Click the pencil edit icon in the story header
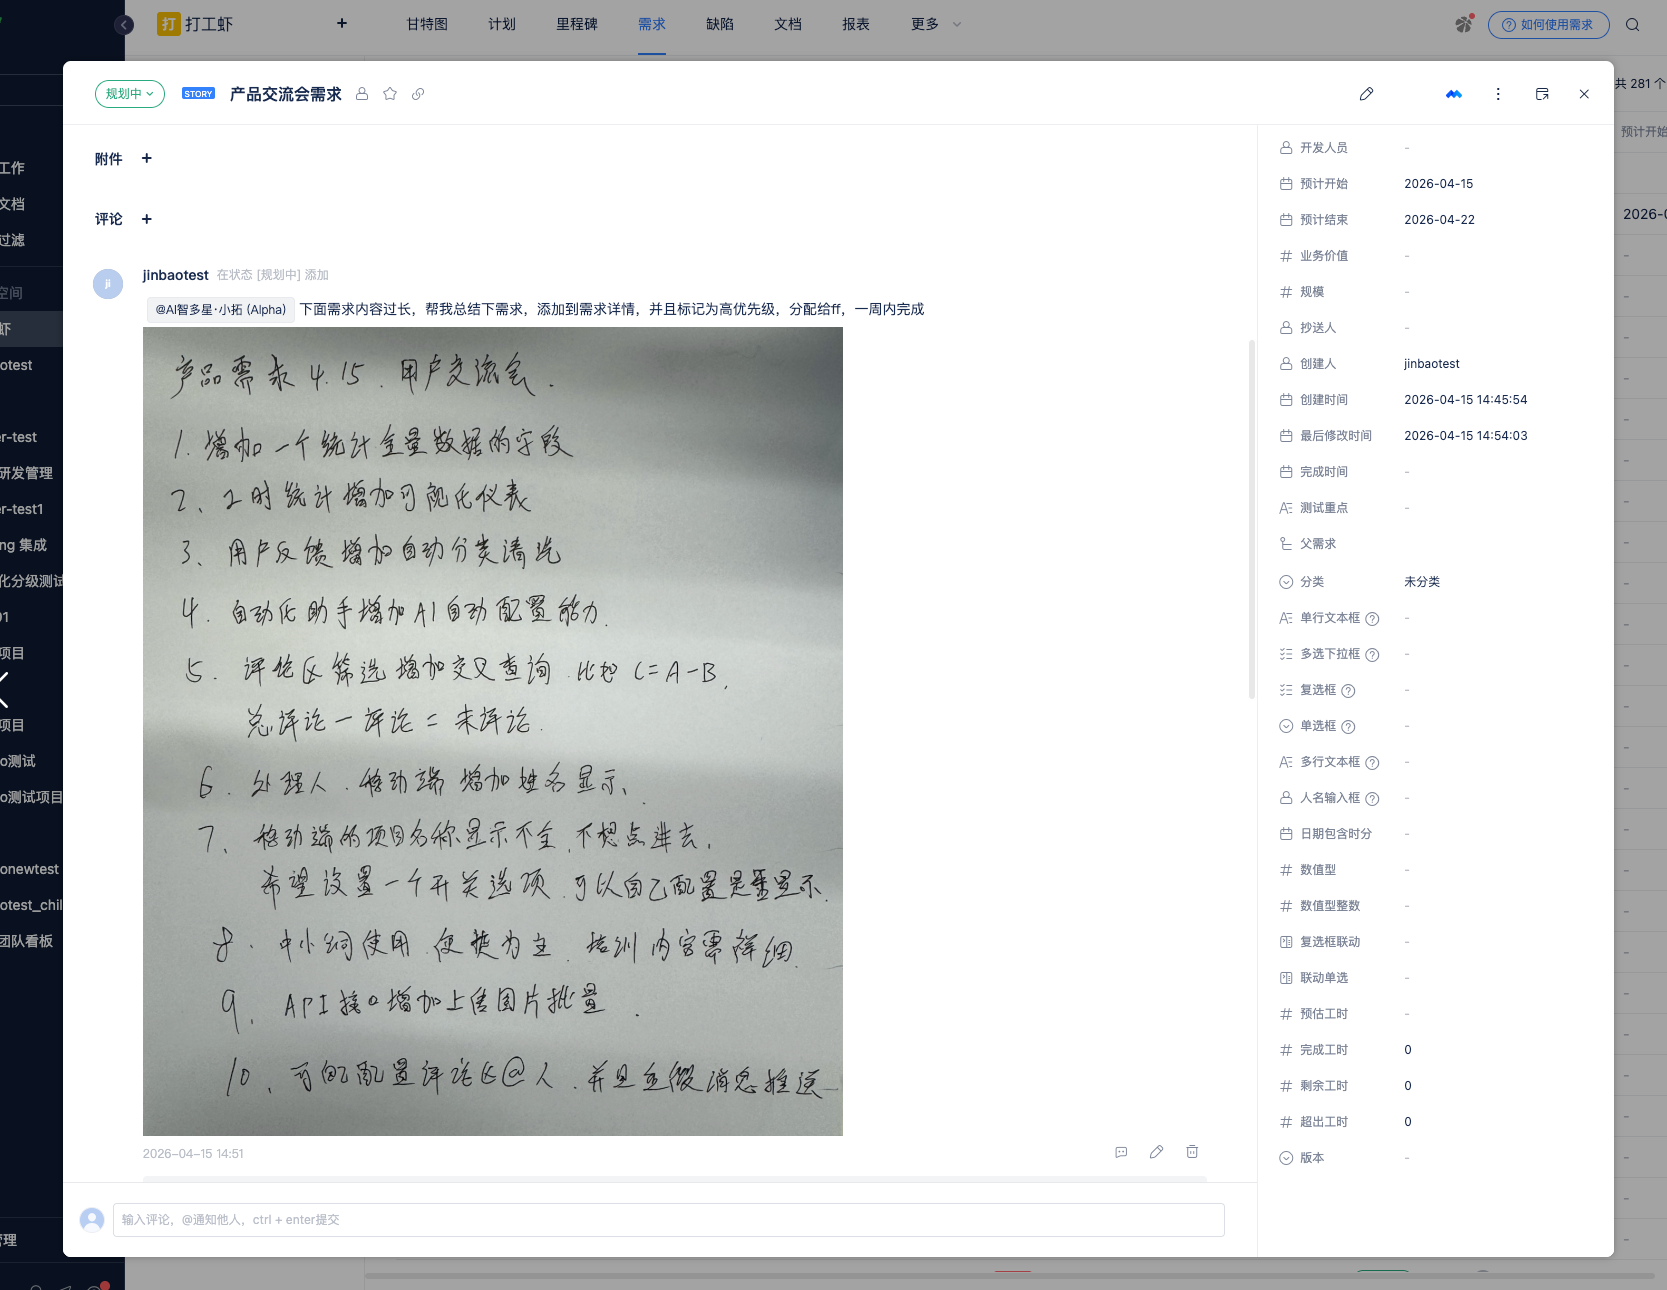This screenshot has height=1290, width=1667. pos(1366,94)
